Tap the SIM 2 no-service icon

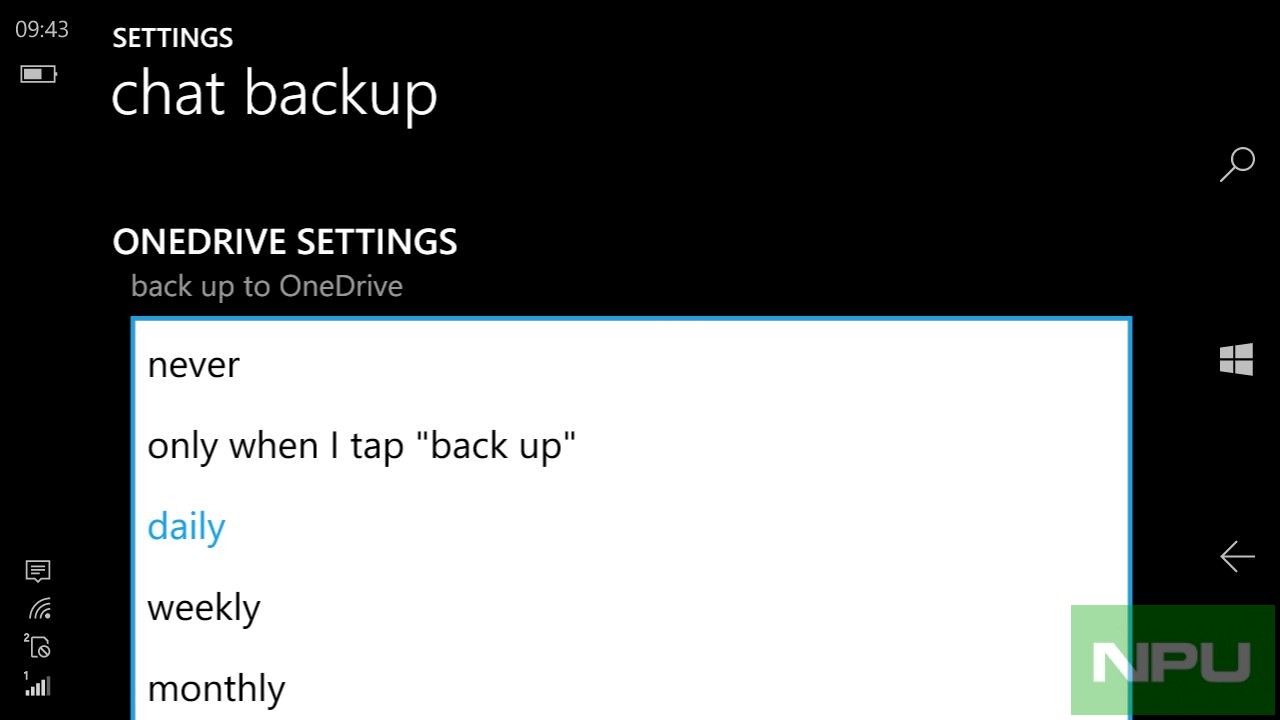pos(38,647)
